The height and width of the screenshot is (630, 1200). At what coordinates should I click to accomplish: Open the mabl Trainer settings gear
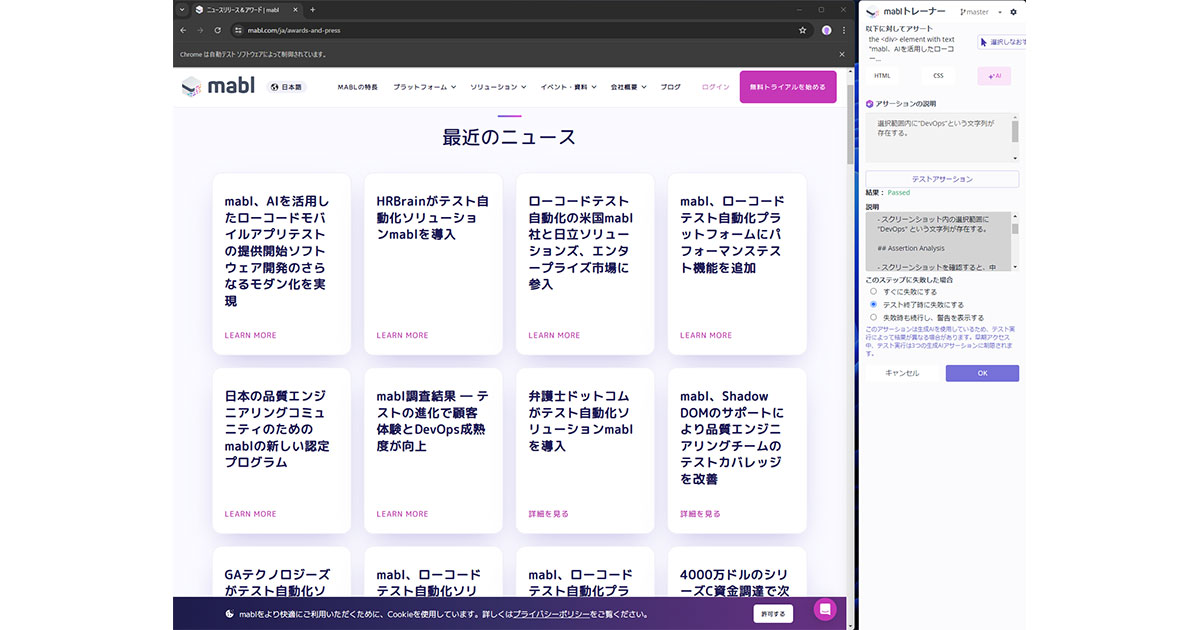pyautogui.click(x=1013, y=12)
